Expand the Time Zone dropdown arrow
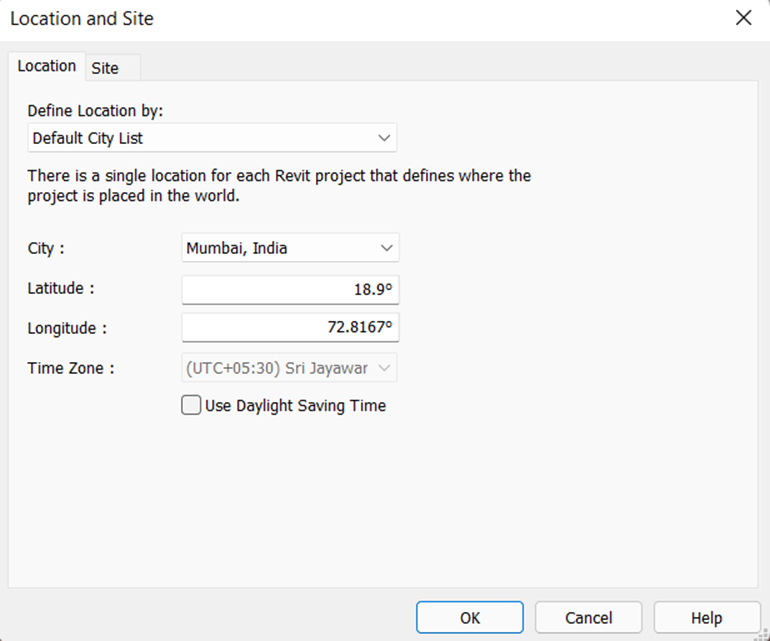Image resolution: width=770 pixels, height=641 pixels. click(385, 368)
